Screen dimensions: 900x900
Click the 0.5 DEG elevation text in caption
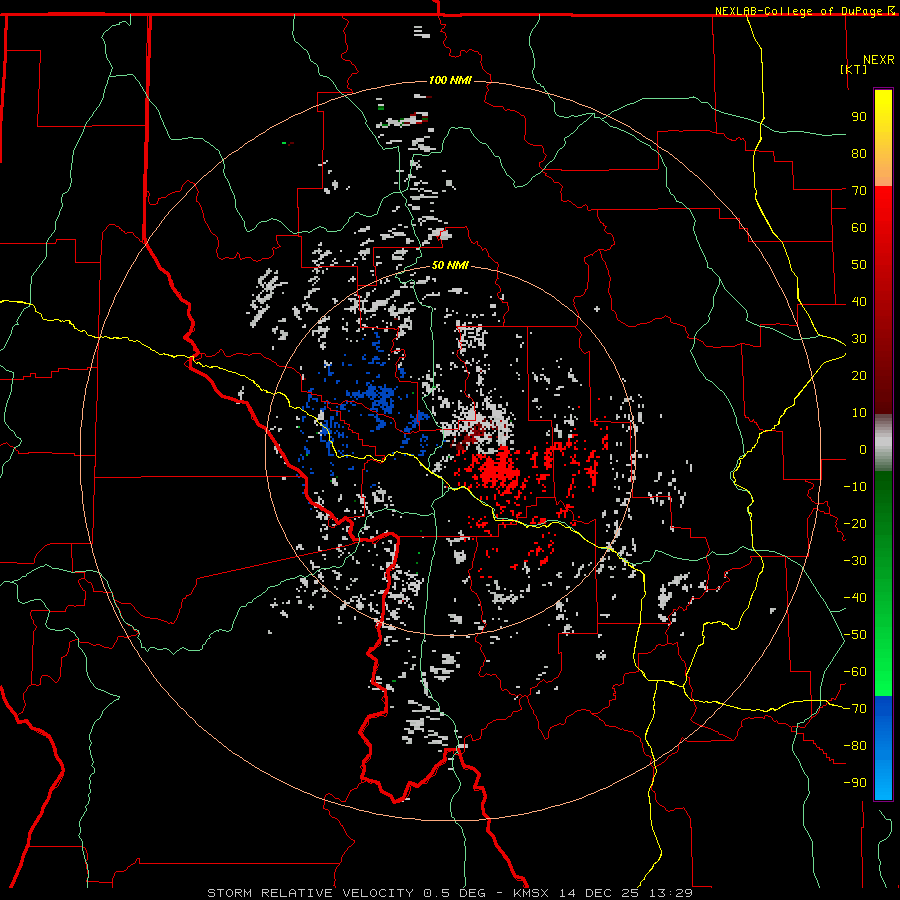455,893
